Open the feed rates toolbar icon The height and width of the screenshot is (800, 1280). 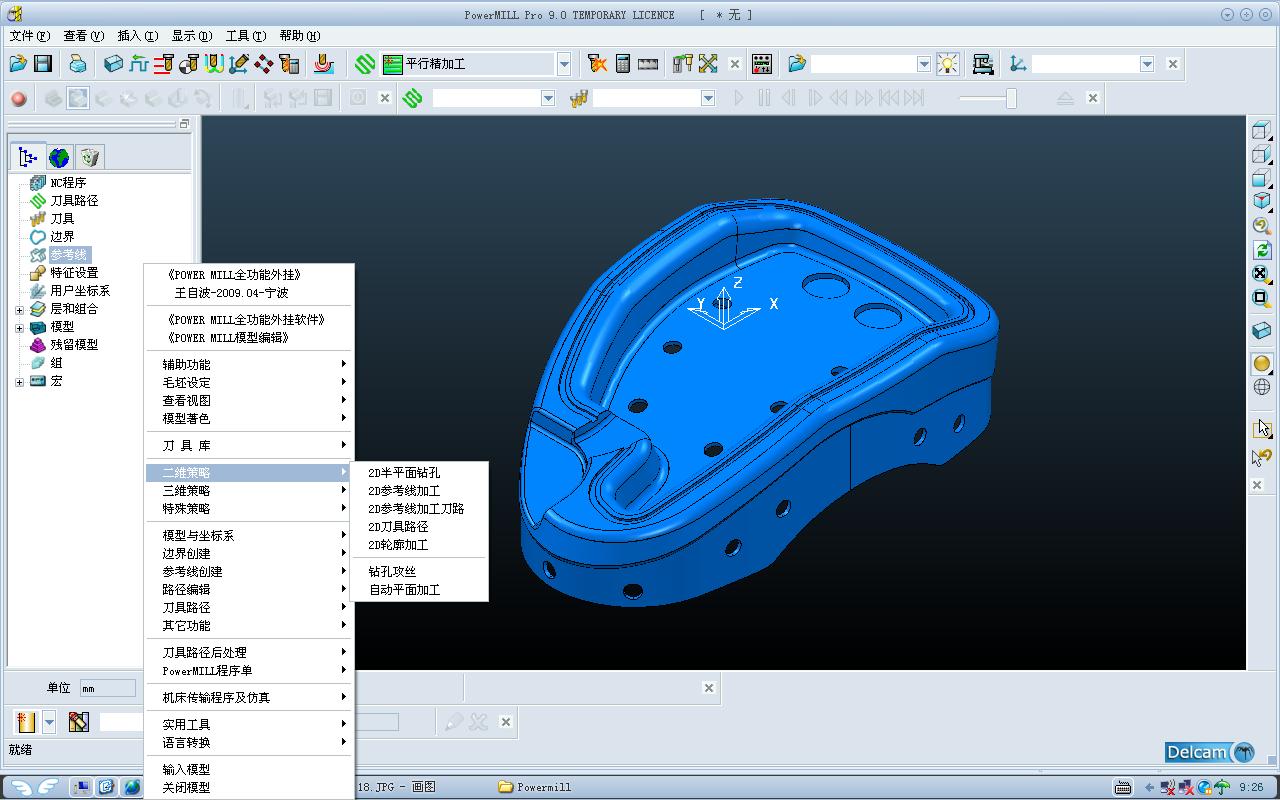pyautogui.click(x=139, y=64)
